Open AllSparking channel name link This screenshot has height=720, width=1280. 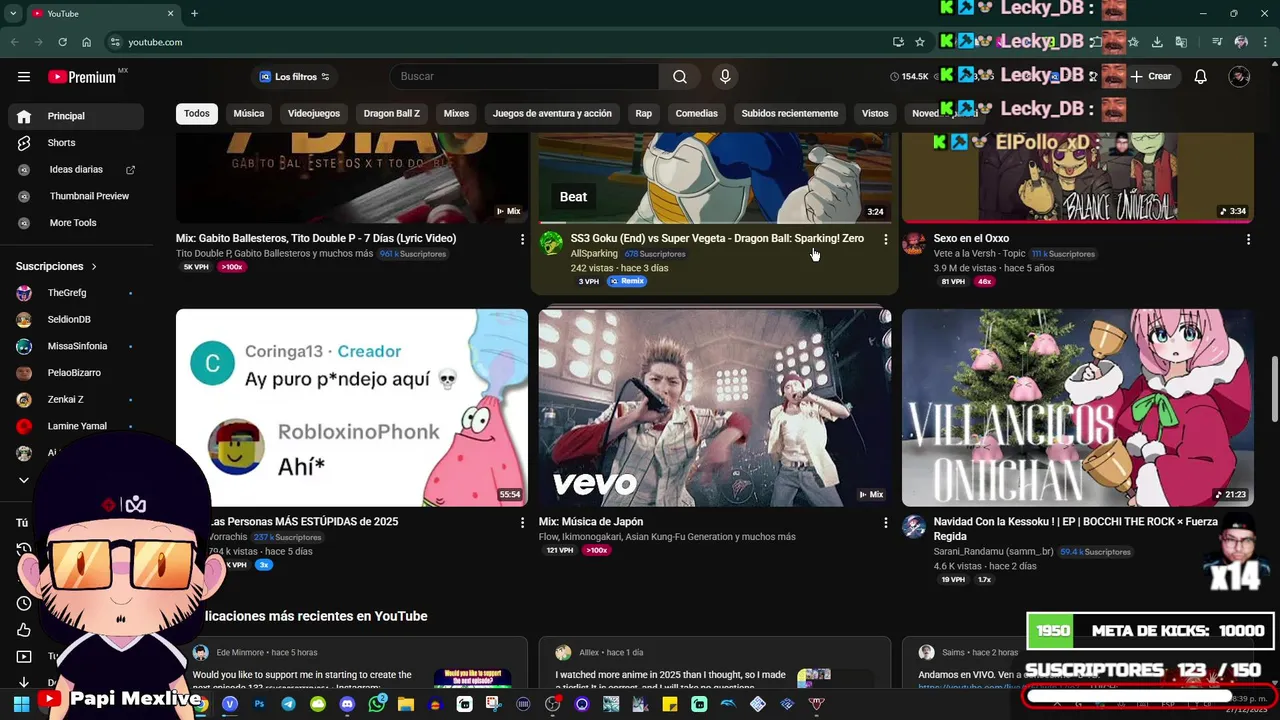pos(594,254)
